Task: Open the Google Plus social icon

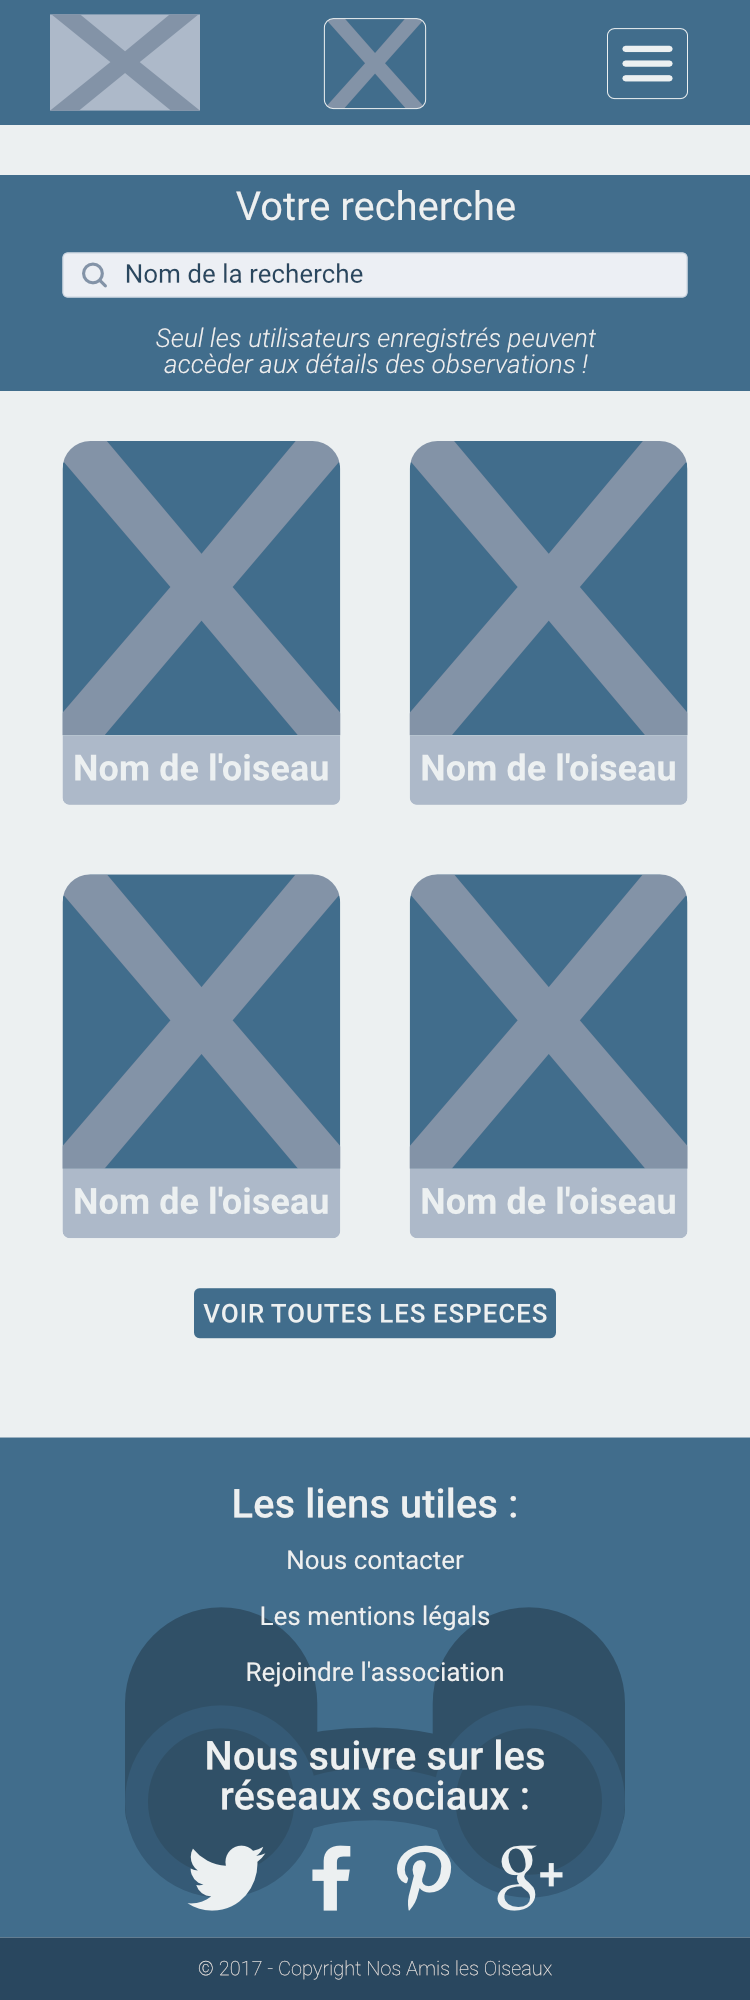Action: [x=530, y=1877]
